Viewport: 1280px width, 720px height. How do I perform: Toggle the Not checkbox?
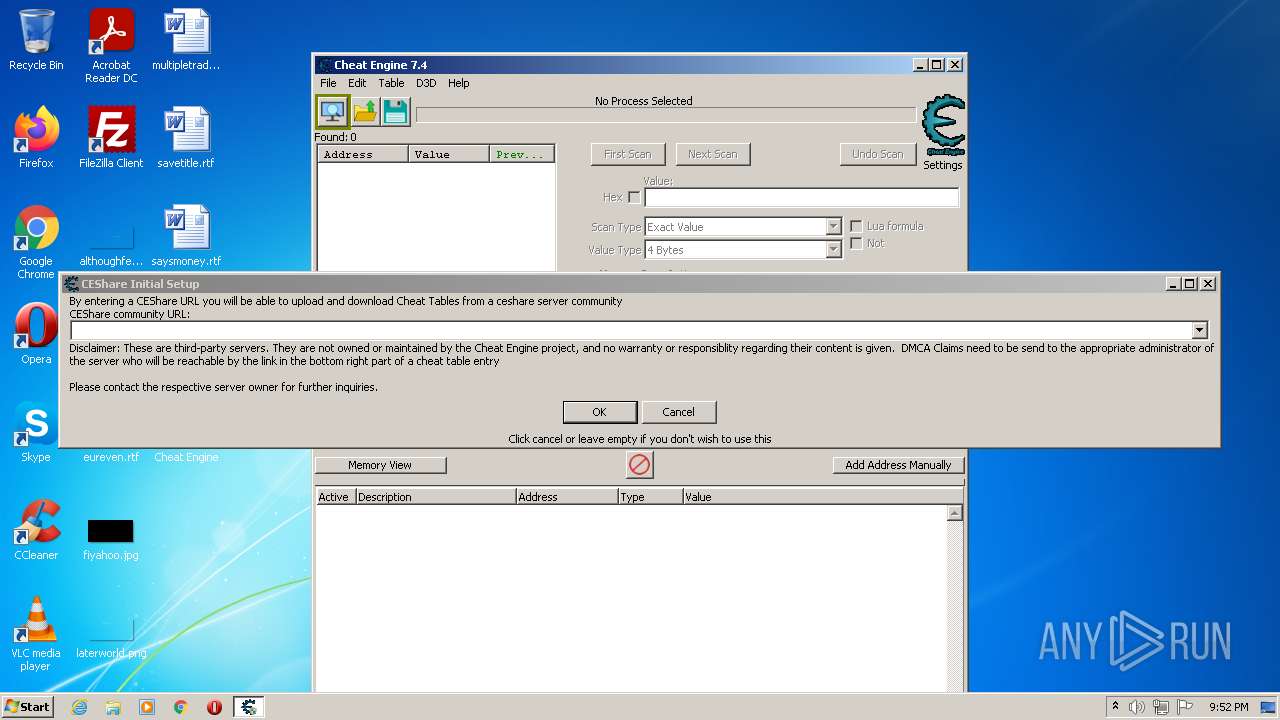click(856, 243)
